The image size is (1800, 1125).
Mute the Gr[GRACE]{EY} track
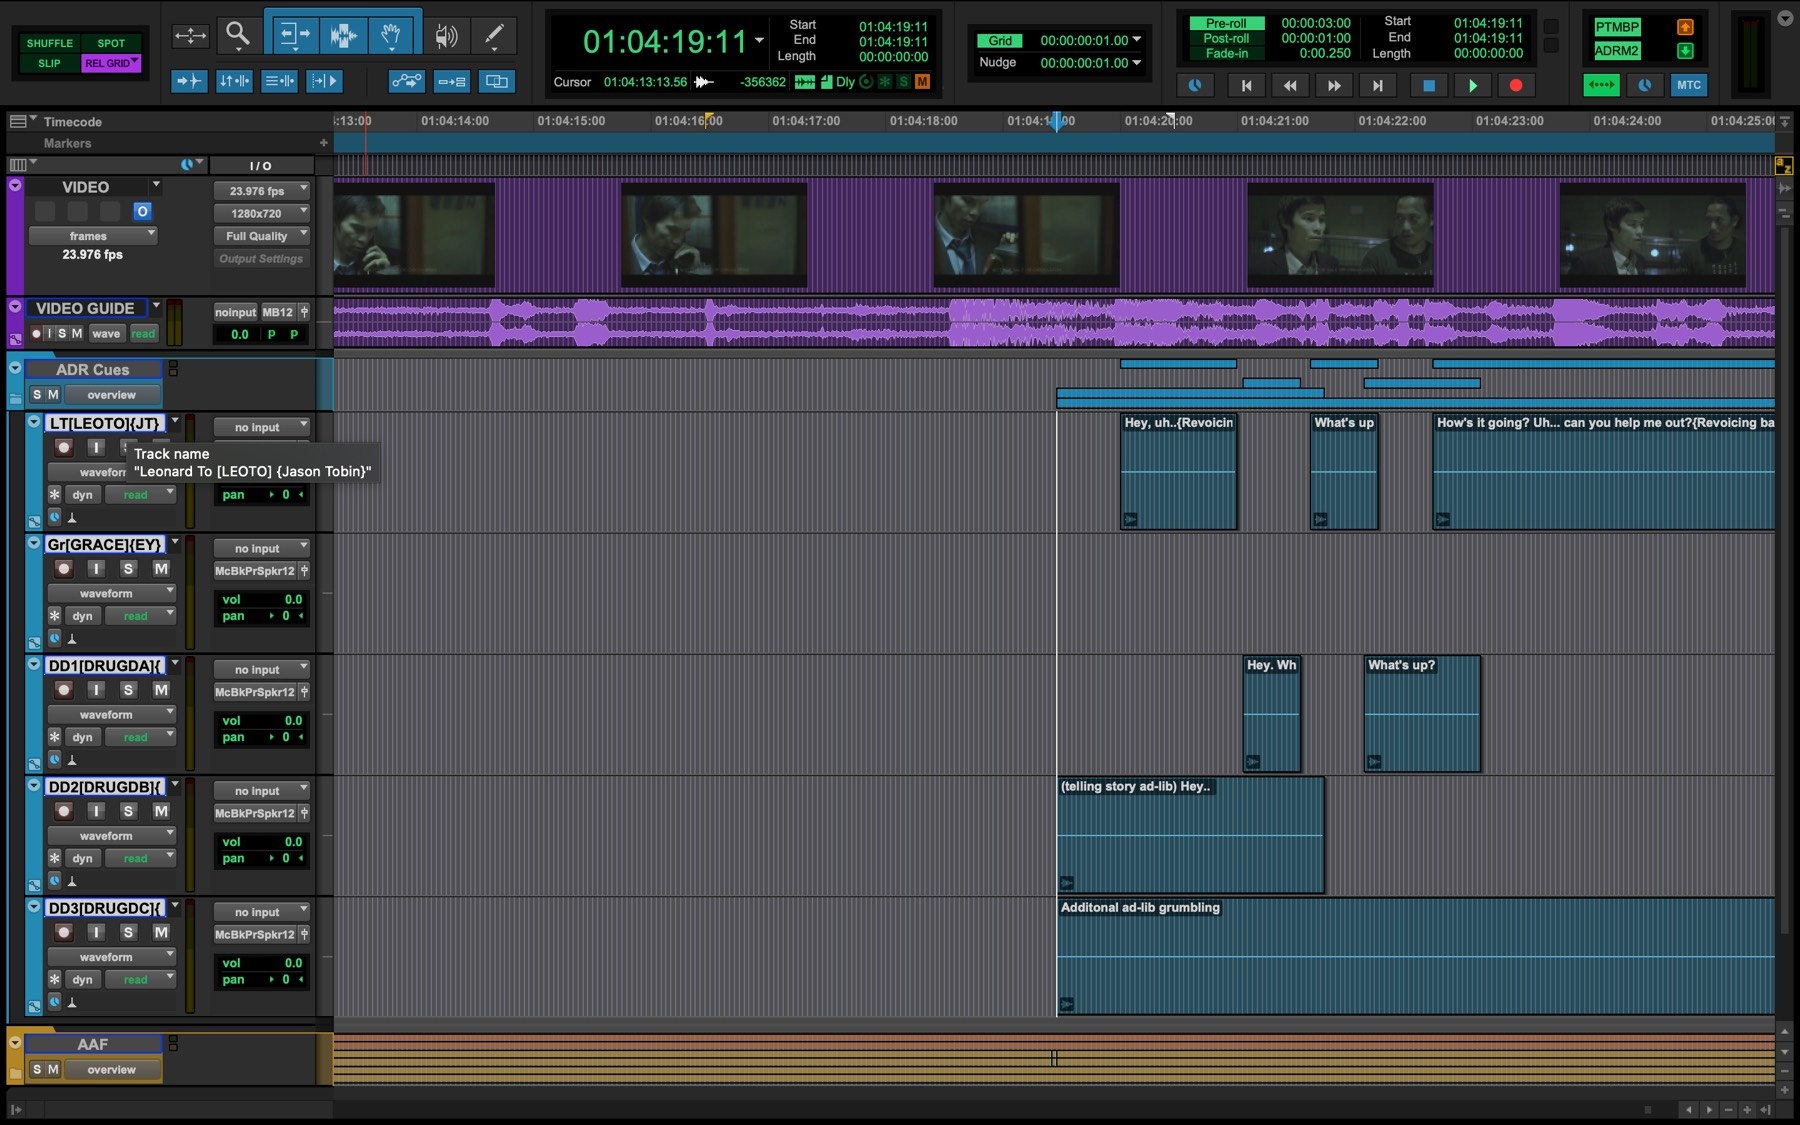pos(161,569)
